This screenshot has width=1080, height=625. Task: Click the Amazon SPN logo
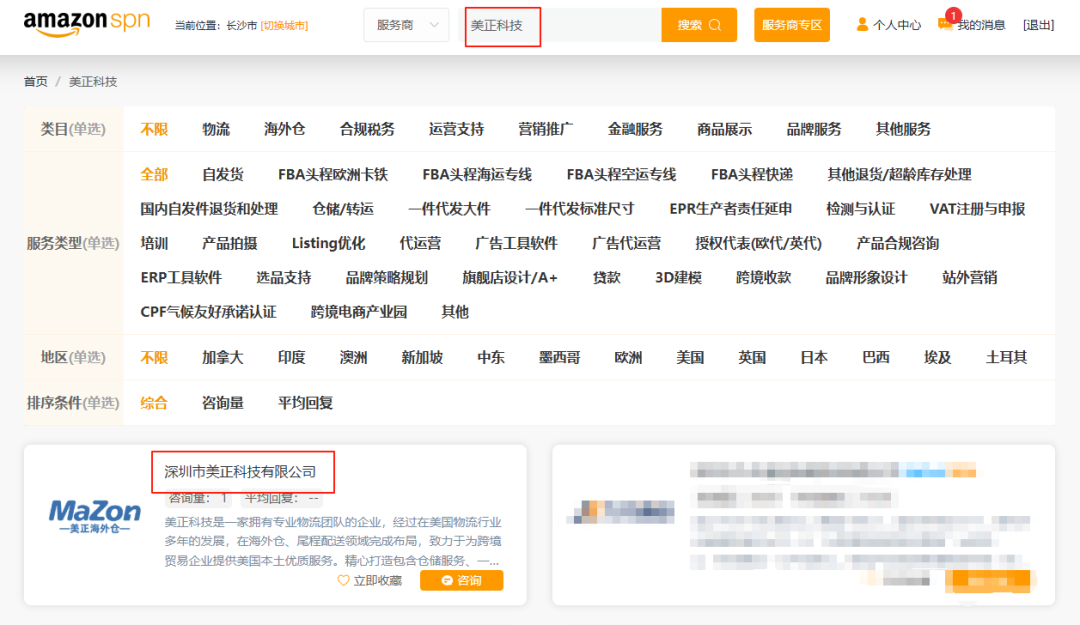tap(87, 23)
